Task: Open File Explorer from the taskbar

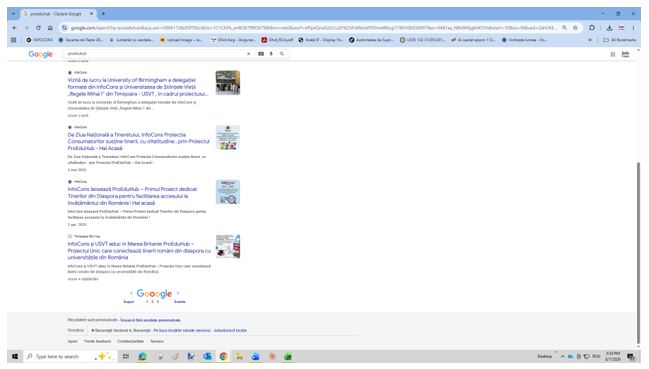Action: (239, 356)
